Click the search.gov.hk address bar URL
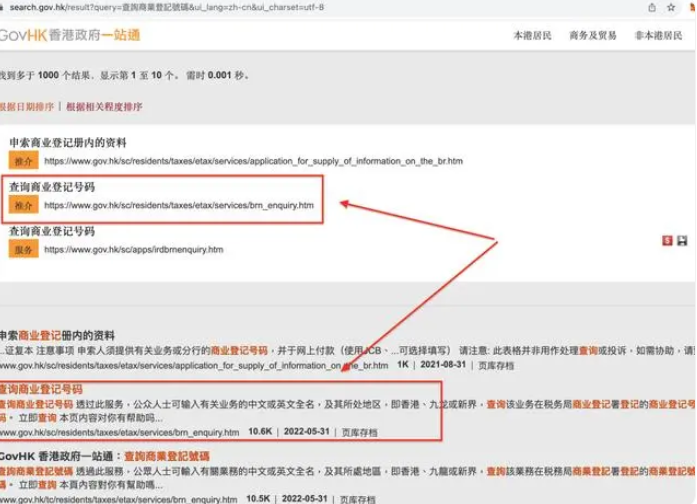The height and width of the screenshot is (504, 697). [x=167, y=7]
